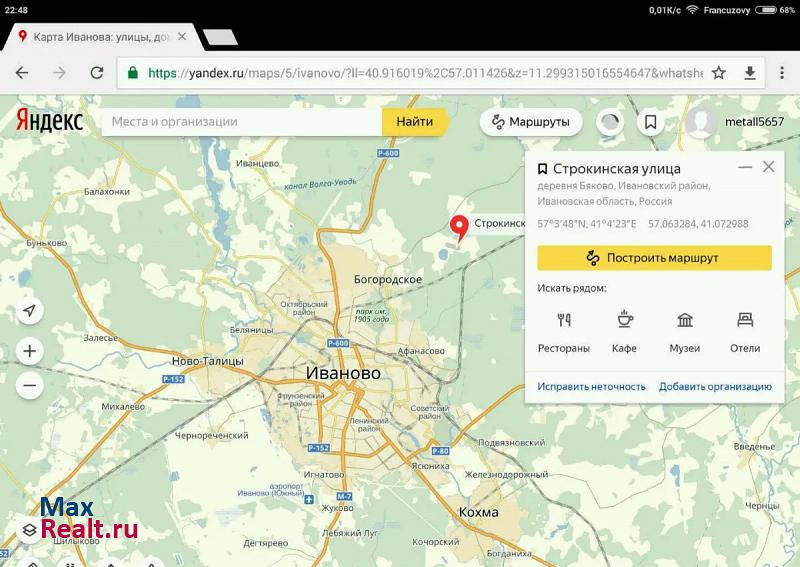Search nearby Отели
Viewport: 800px width, 567px height.
pyautogui.click(x=745, y=332)
